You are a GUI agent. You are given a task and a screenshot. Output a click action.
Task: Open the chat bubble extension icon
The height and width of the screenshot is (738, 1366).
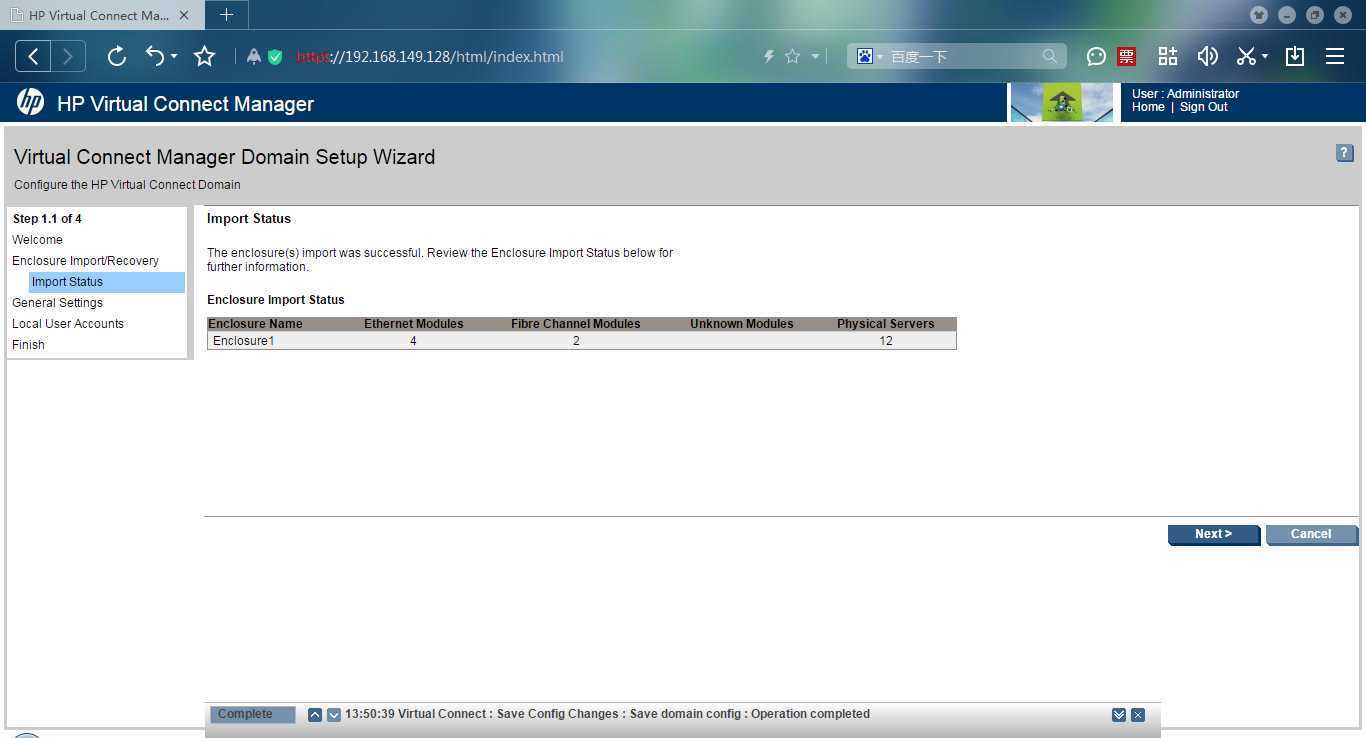click(1096, 57)
